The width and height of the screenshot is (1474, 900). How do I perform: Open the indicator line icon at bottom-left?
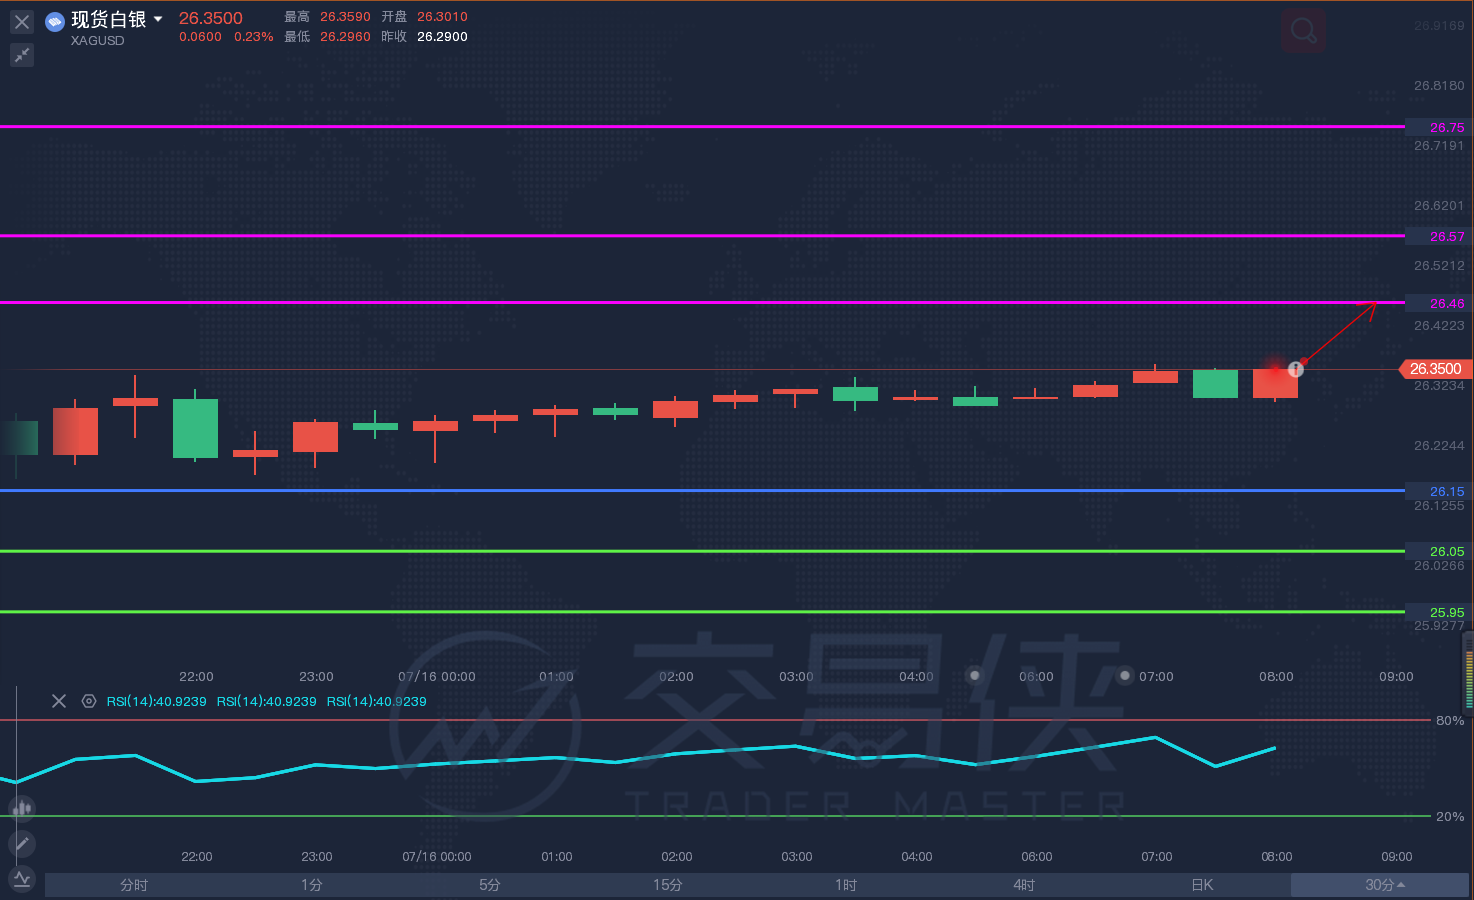[x=22, y=879]
